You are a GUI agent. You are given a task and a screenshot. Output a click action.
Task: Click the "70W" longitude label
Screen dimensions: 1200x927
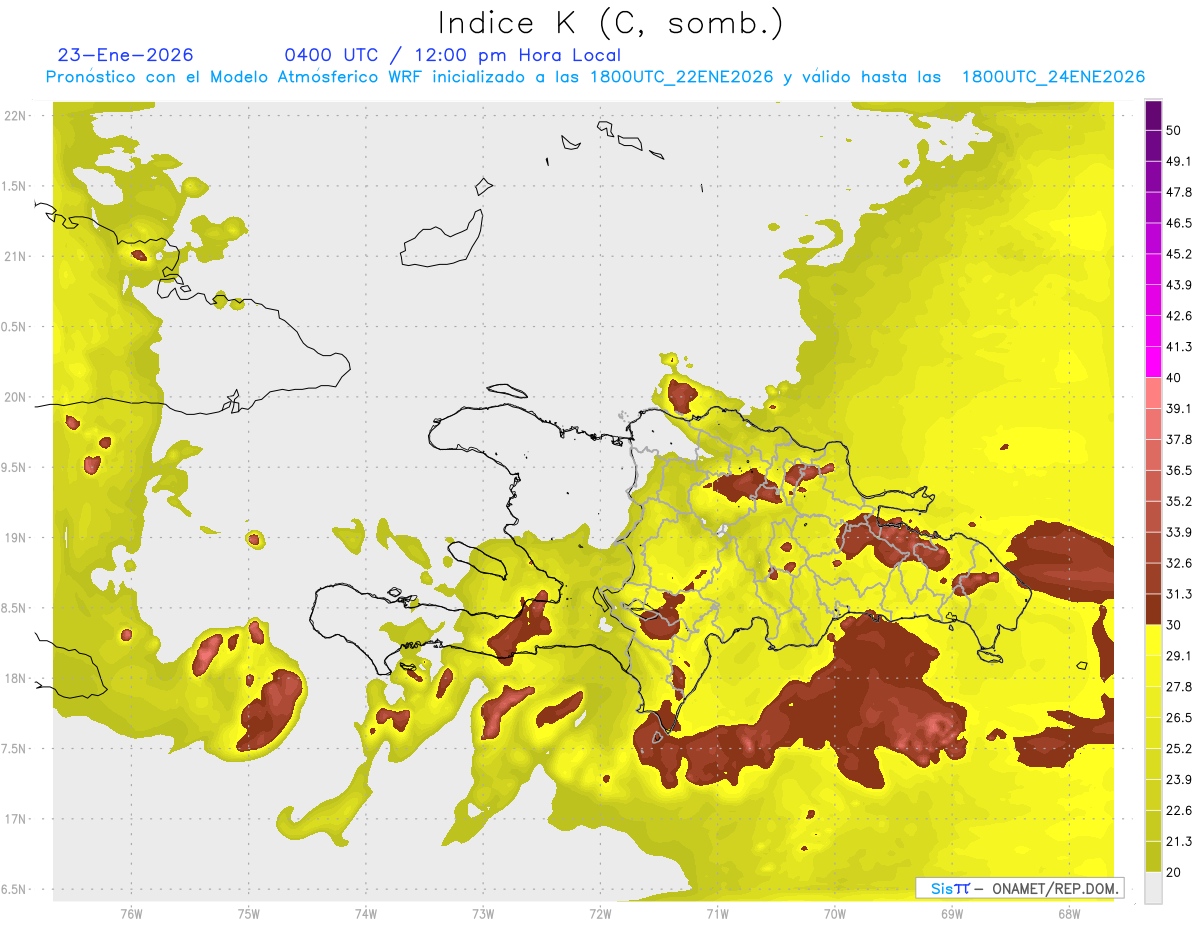(835, 914)
